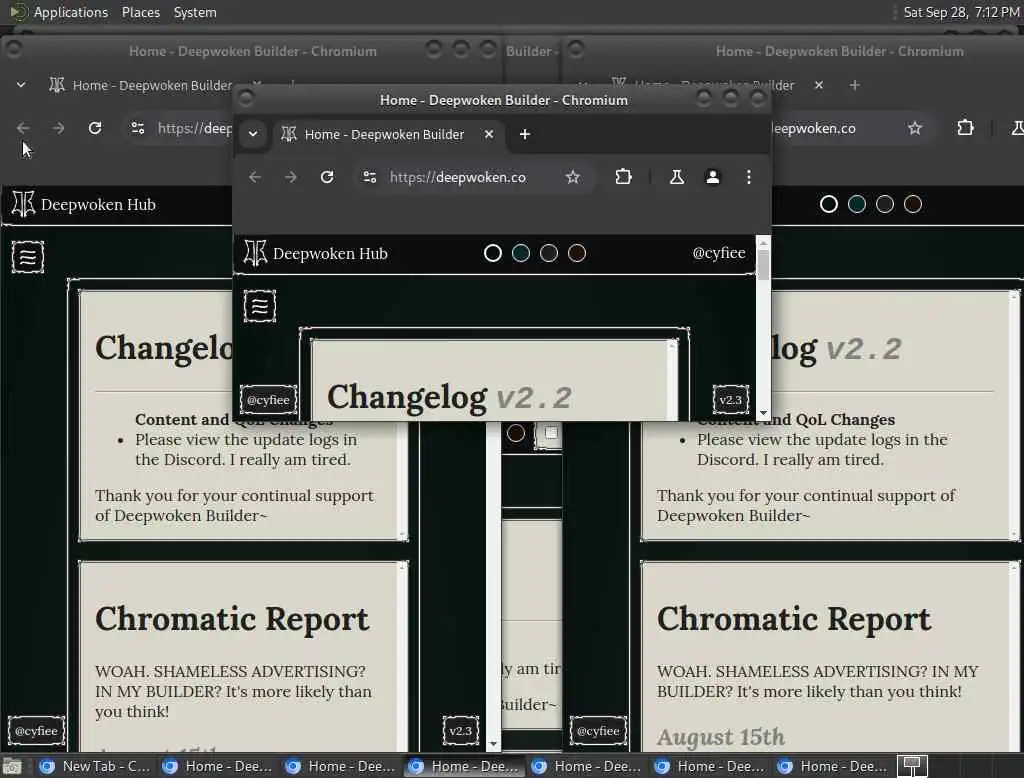Open a new tab in the front window
Image resolution: width=1024 pixels, height=778 pixels.
tap(524, 134)
